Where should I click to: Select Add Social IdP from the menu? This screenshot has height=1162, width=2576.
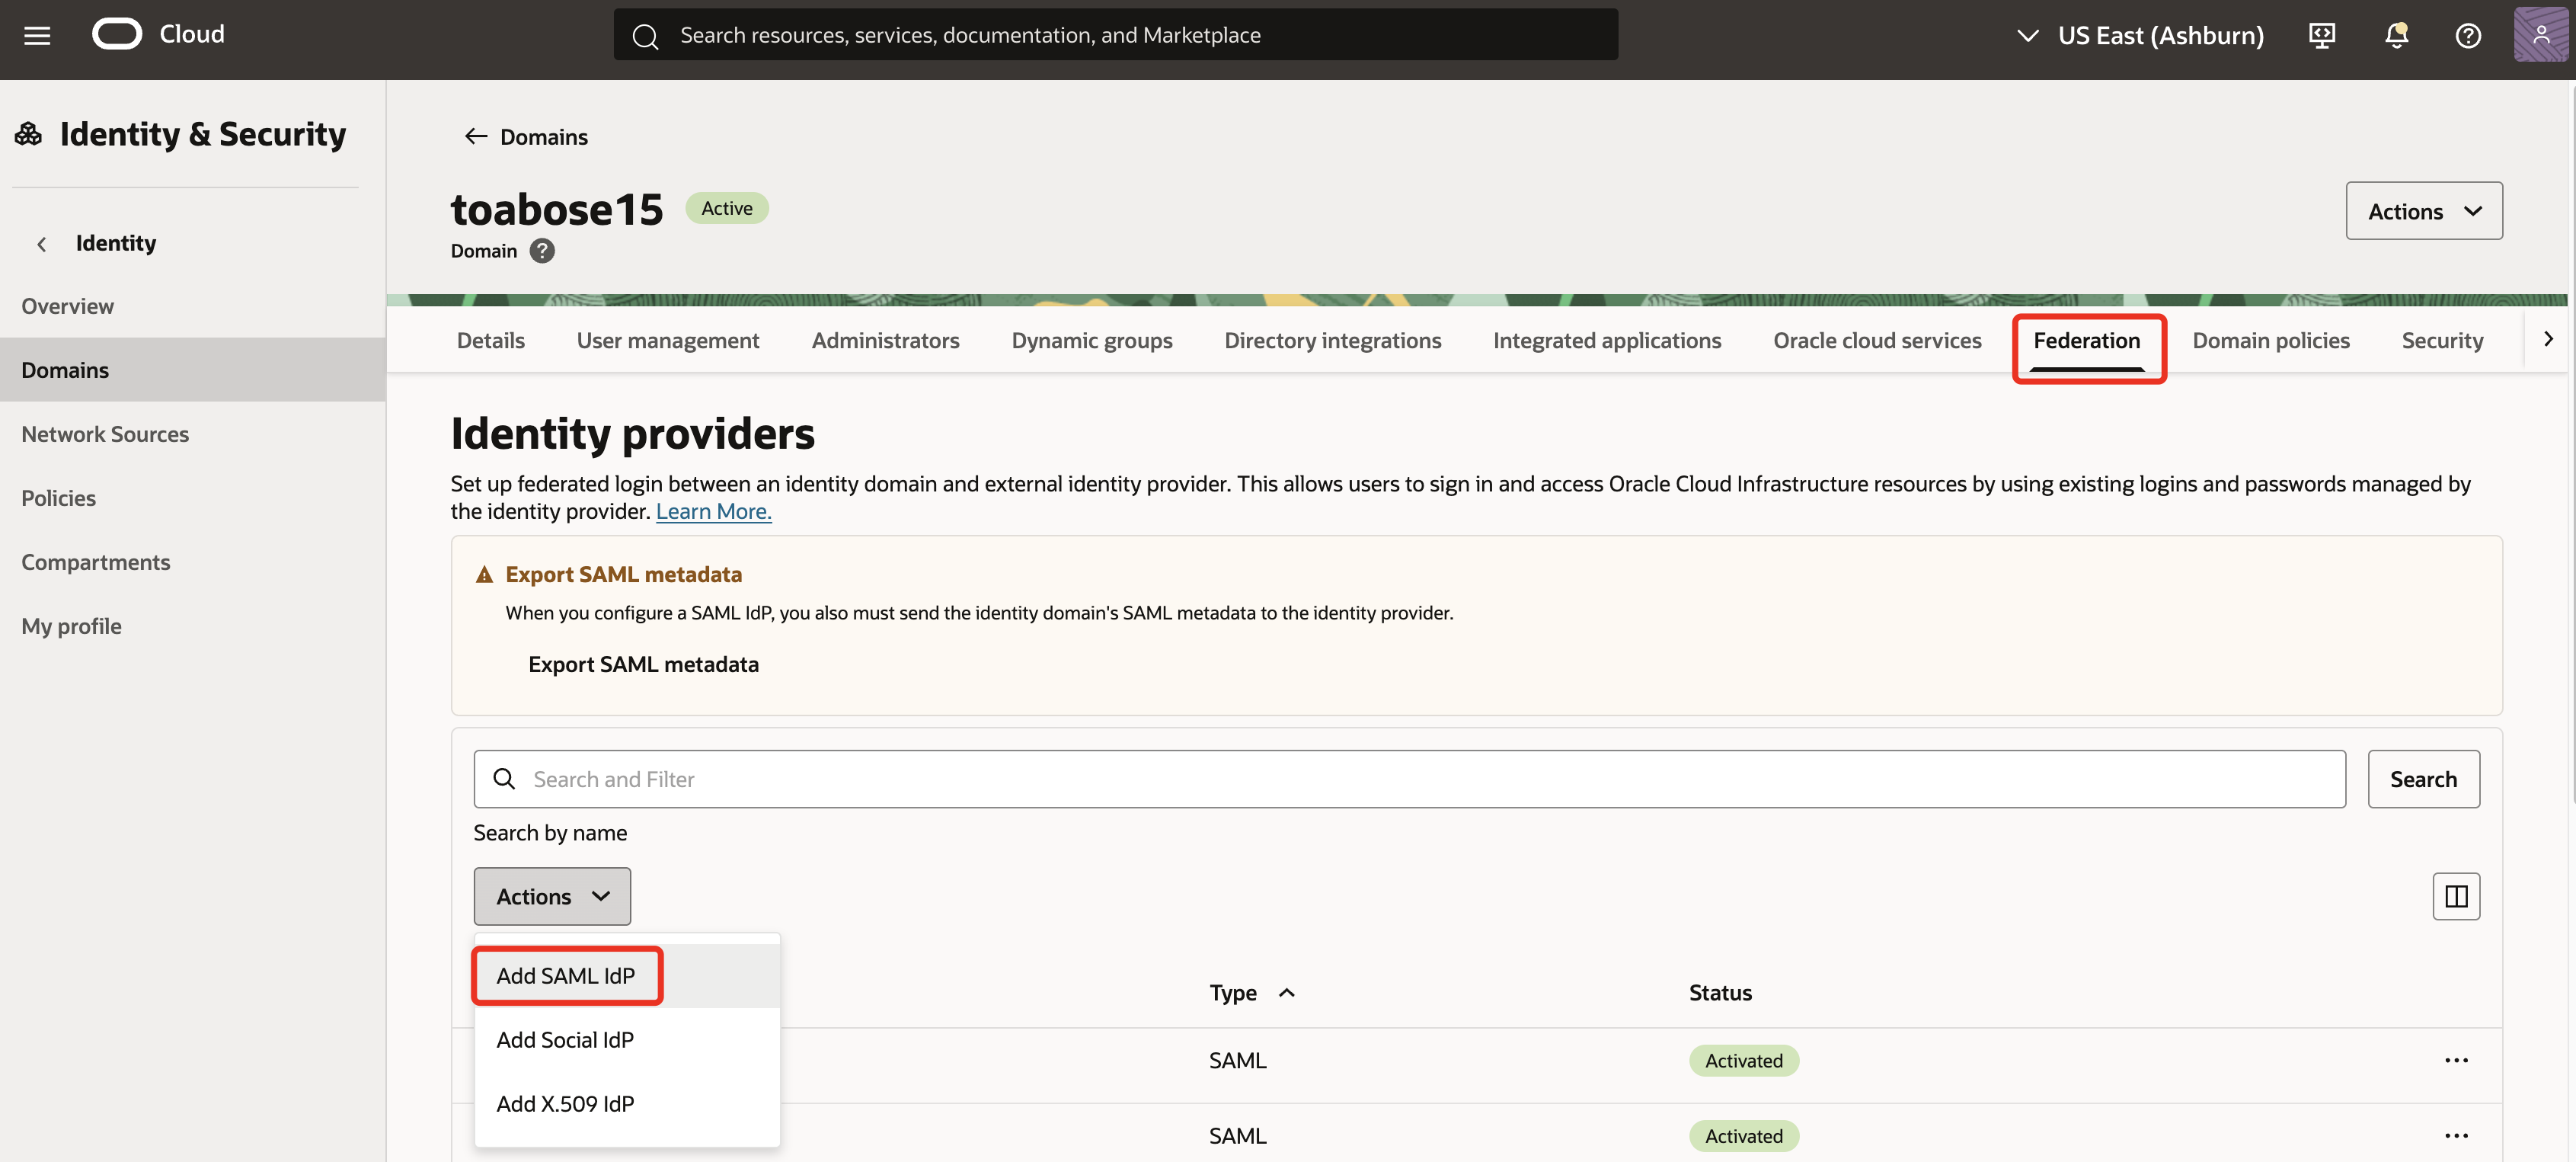565,1039
